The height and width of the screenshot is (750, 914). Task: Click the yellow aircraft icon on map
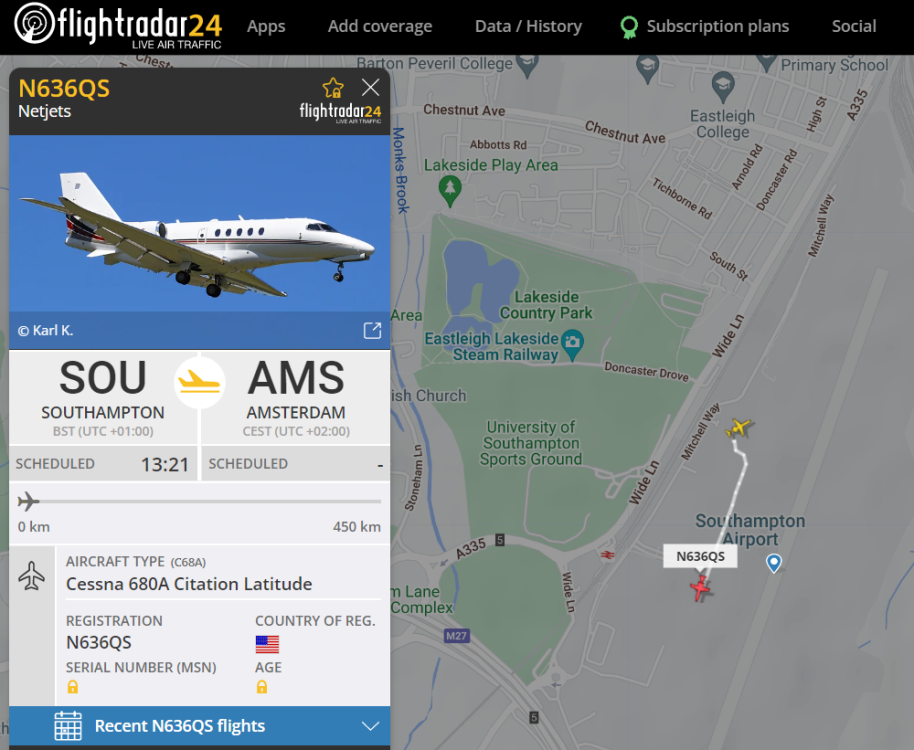point(739,428)
